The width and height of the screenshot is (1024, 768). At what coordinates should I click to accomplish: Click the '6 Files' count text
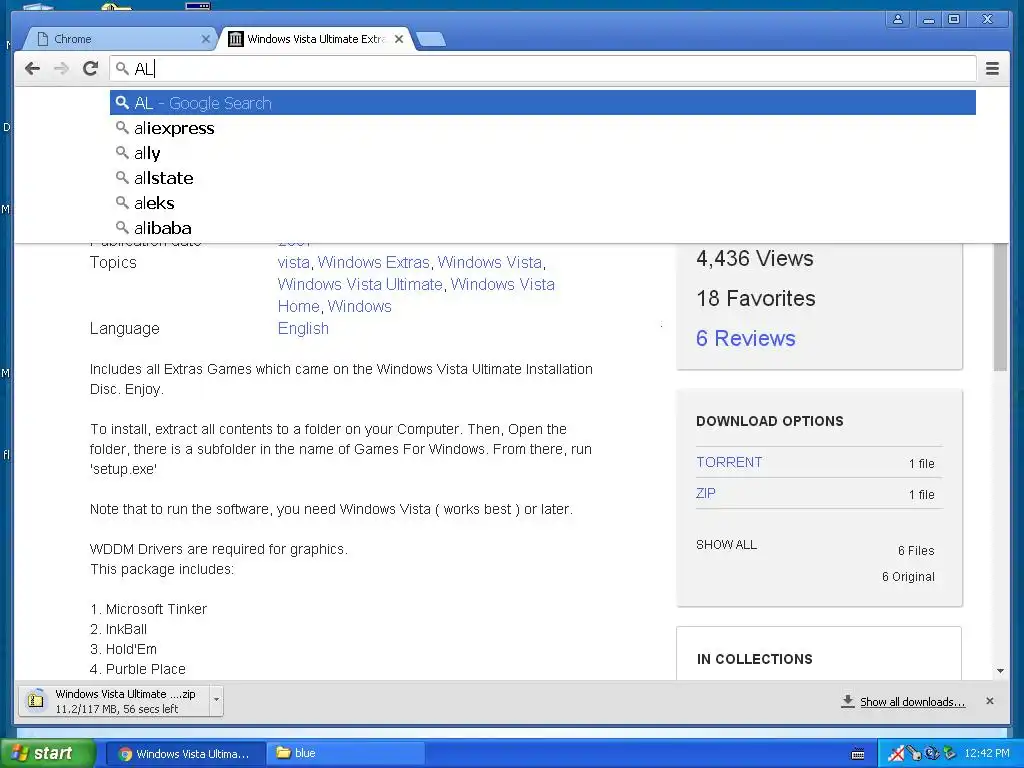click(x=916, y=551)
